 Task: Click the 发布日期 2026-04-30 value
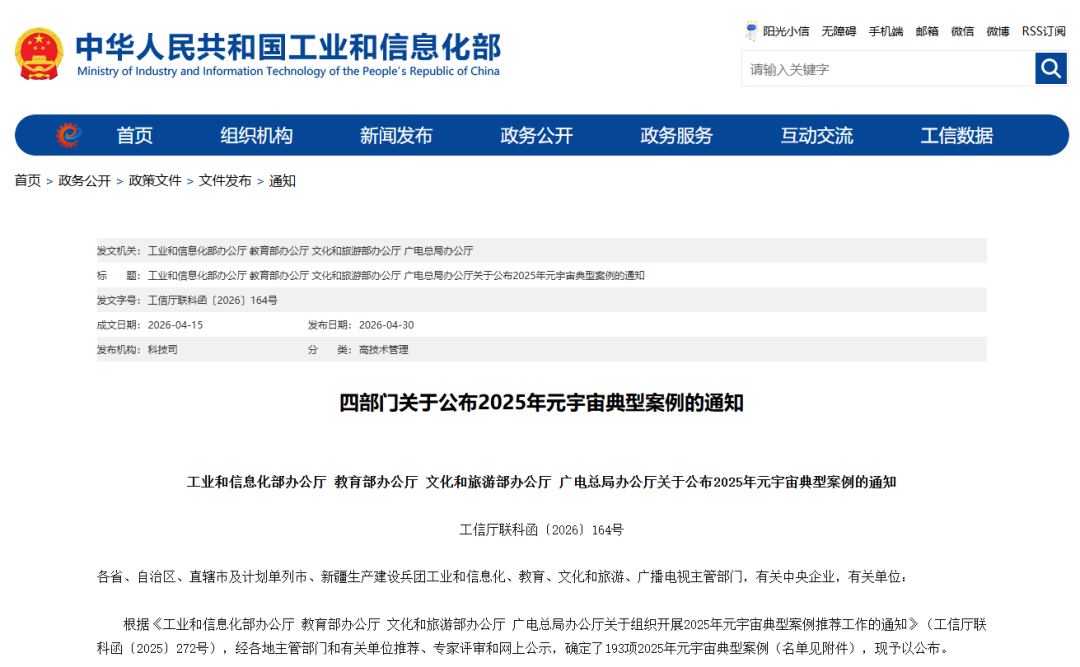[x=386, y=325]
